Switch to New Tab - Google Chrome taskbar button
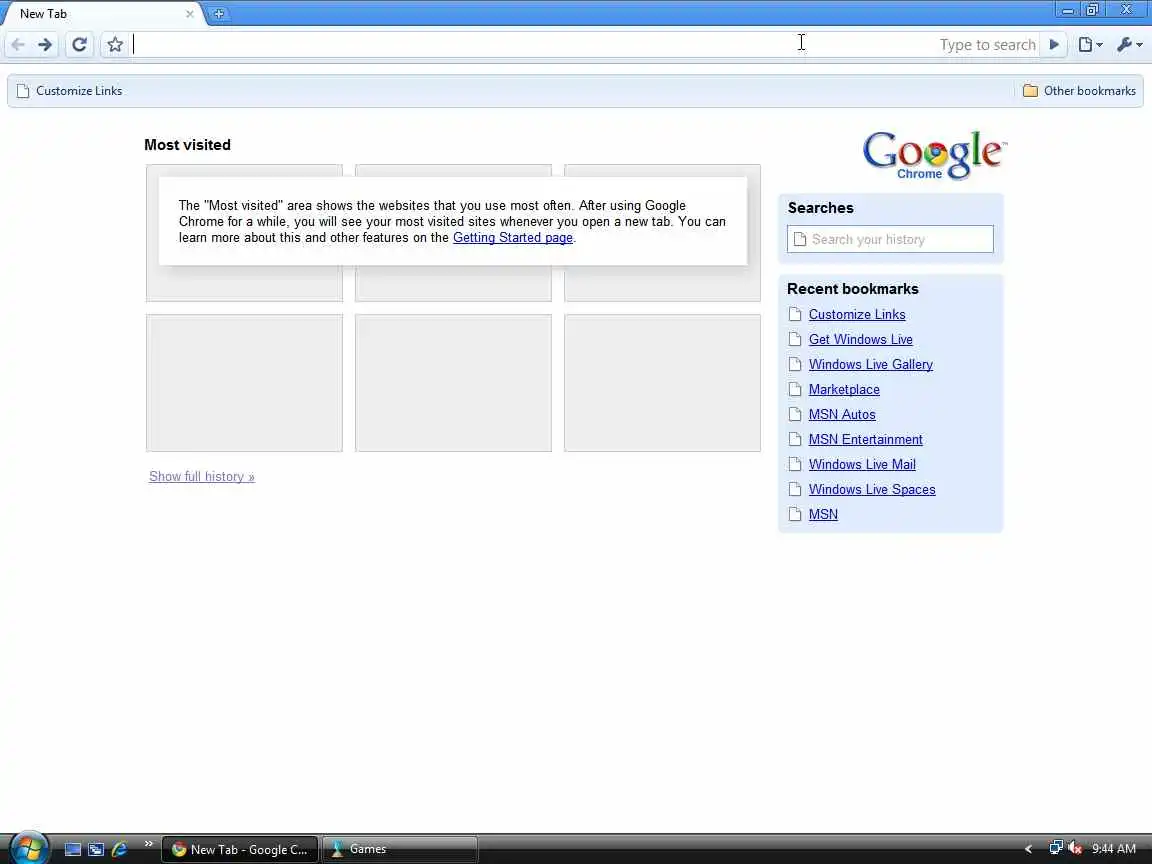1152x864 pixels. point(240,849)
